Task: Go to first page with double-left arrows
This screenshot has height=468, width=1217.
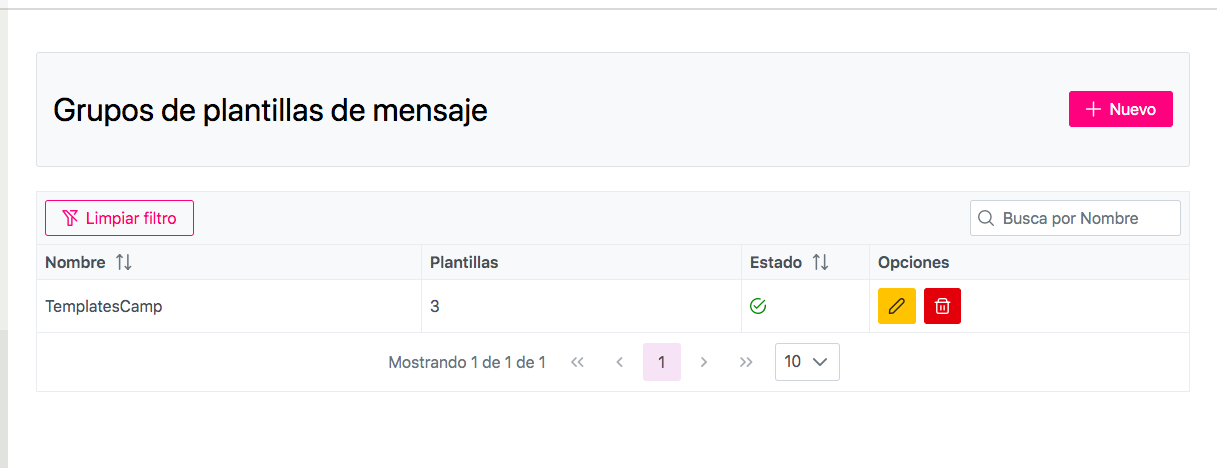Action: click(x=577, y=362)
